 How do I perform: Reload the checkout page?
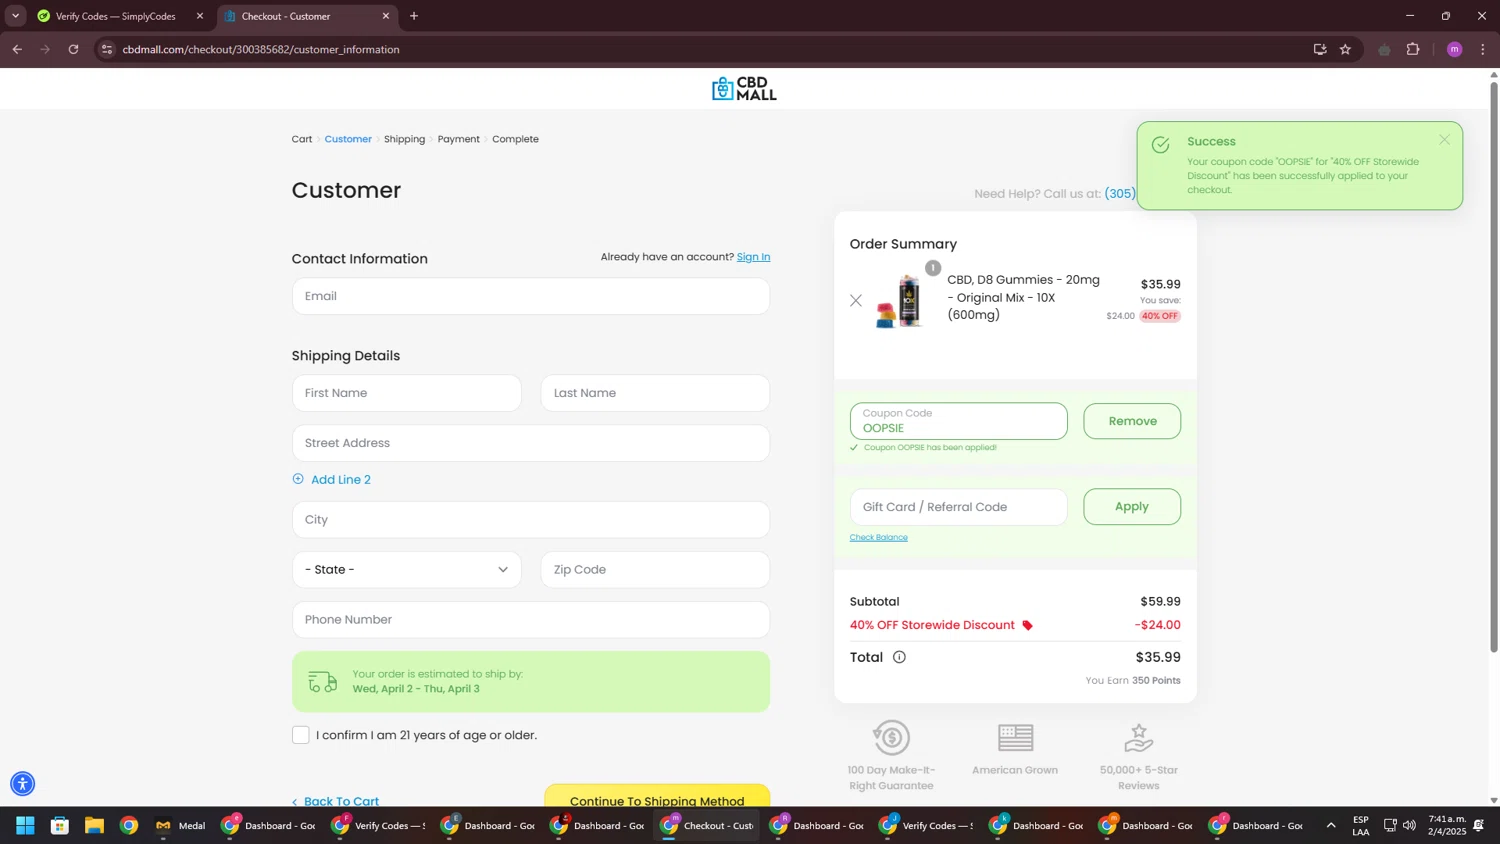73,49
